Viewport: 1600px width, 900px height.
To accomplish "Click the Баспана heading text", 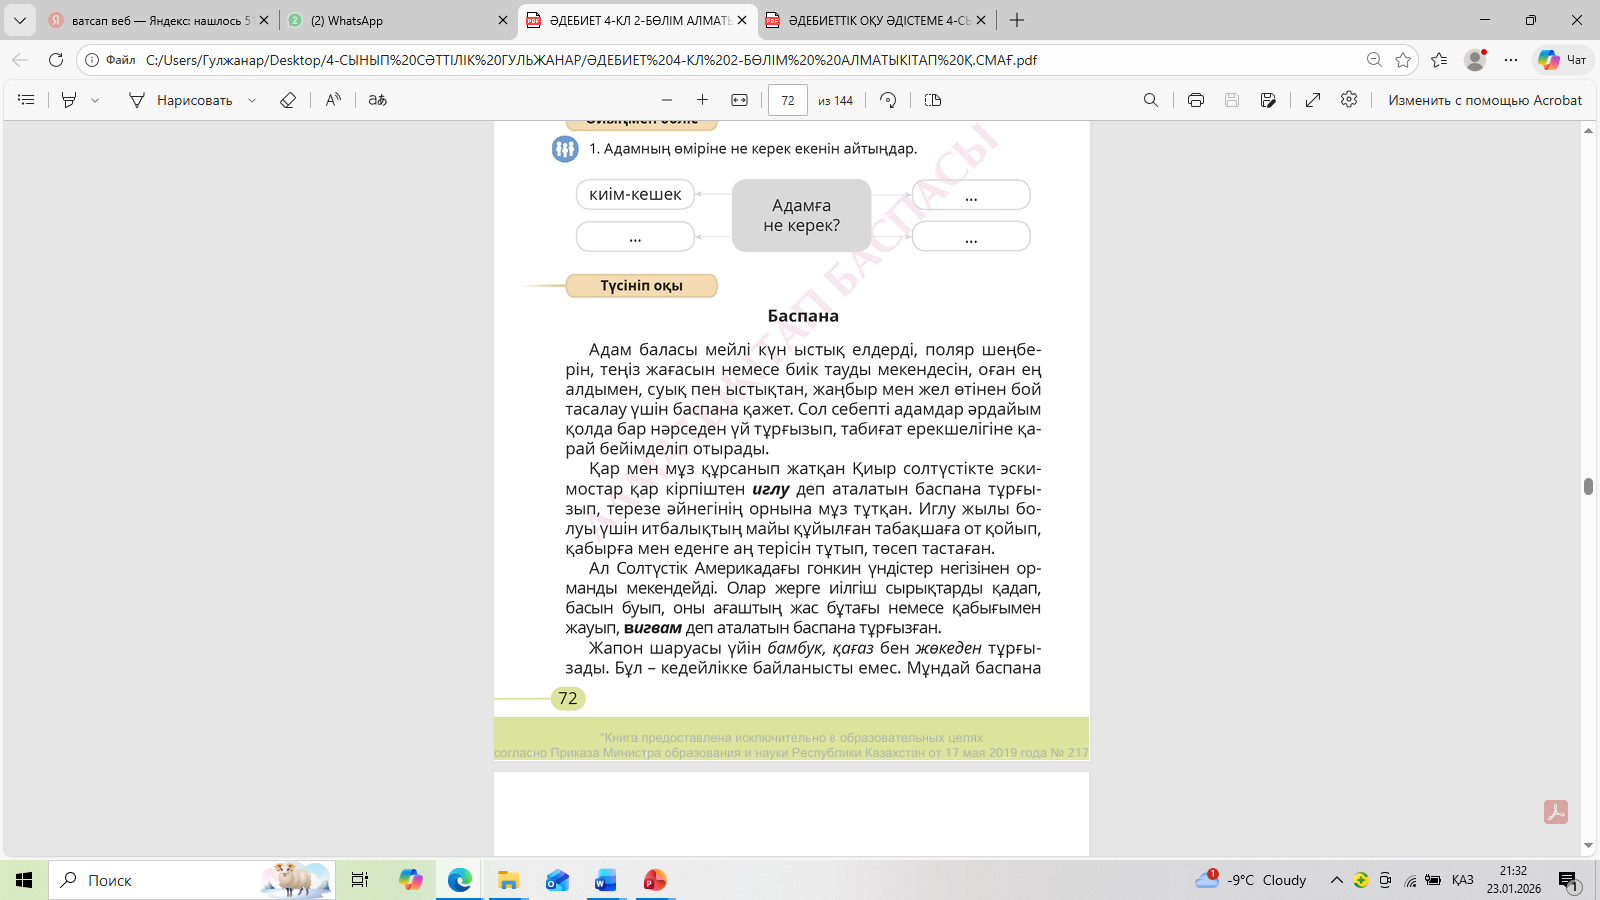I will tap(803, 316).
